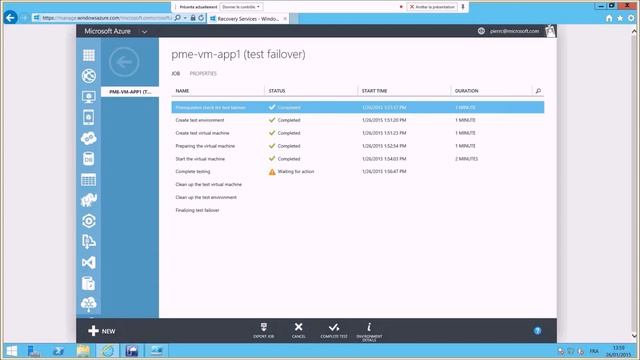This screenshot has height=360, width=640.
Task: Click the browser favorites star icon
Action: pyautogui.click(x=620, y=18)
